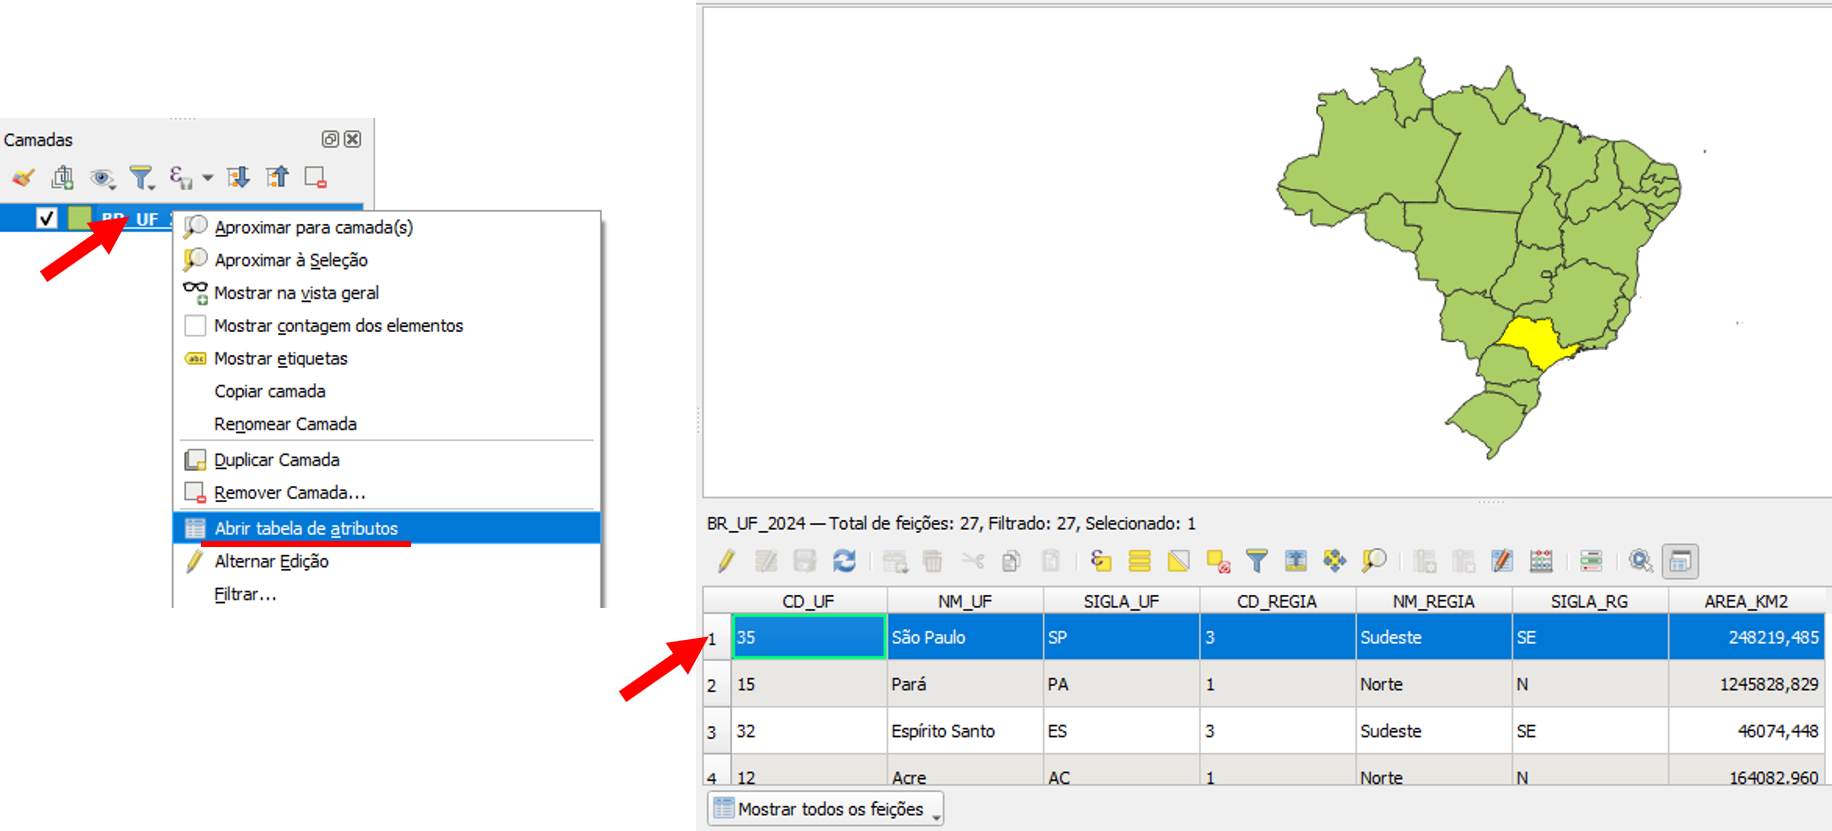Click zoom map to selected rows icon
1832x831 pixels.
point(1374,561)
